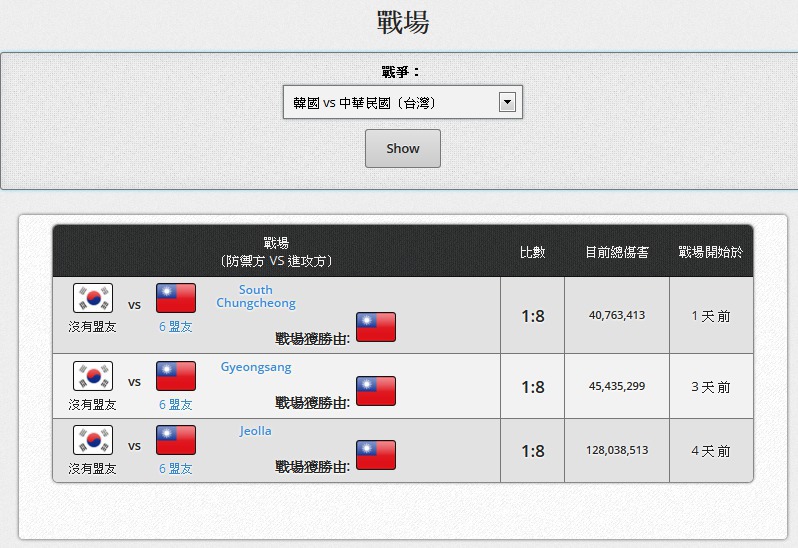Click South Korea flag in South Chungcheong row
Screen dimensions: 798x548
pos(93,298)
